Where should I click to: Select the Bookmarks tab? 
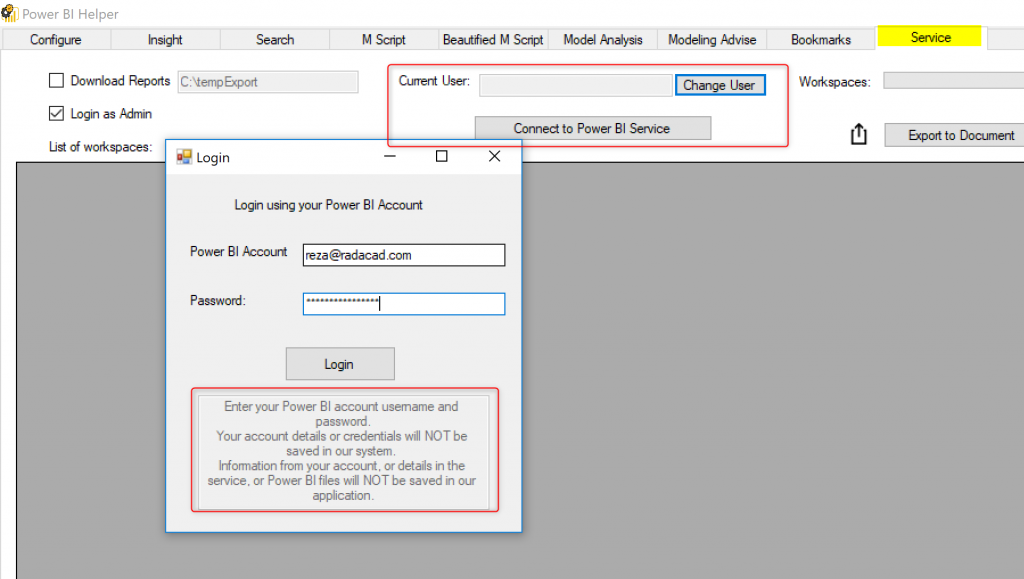pyautogui.click(x=821, y=39)
